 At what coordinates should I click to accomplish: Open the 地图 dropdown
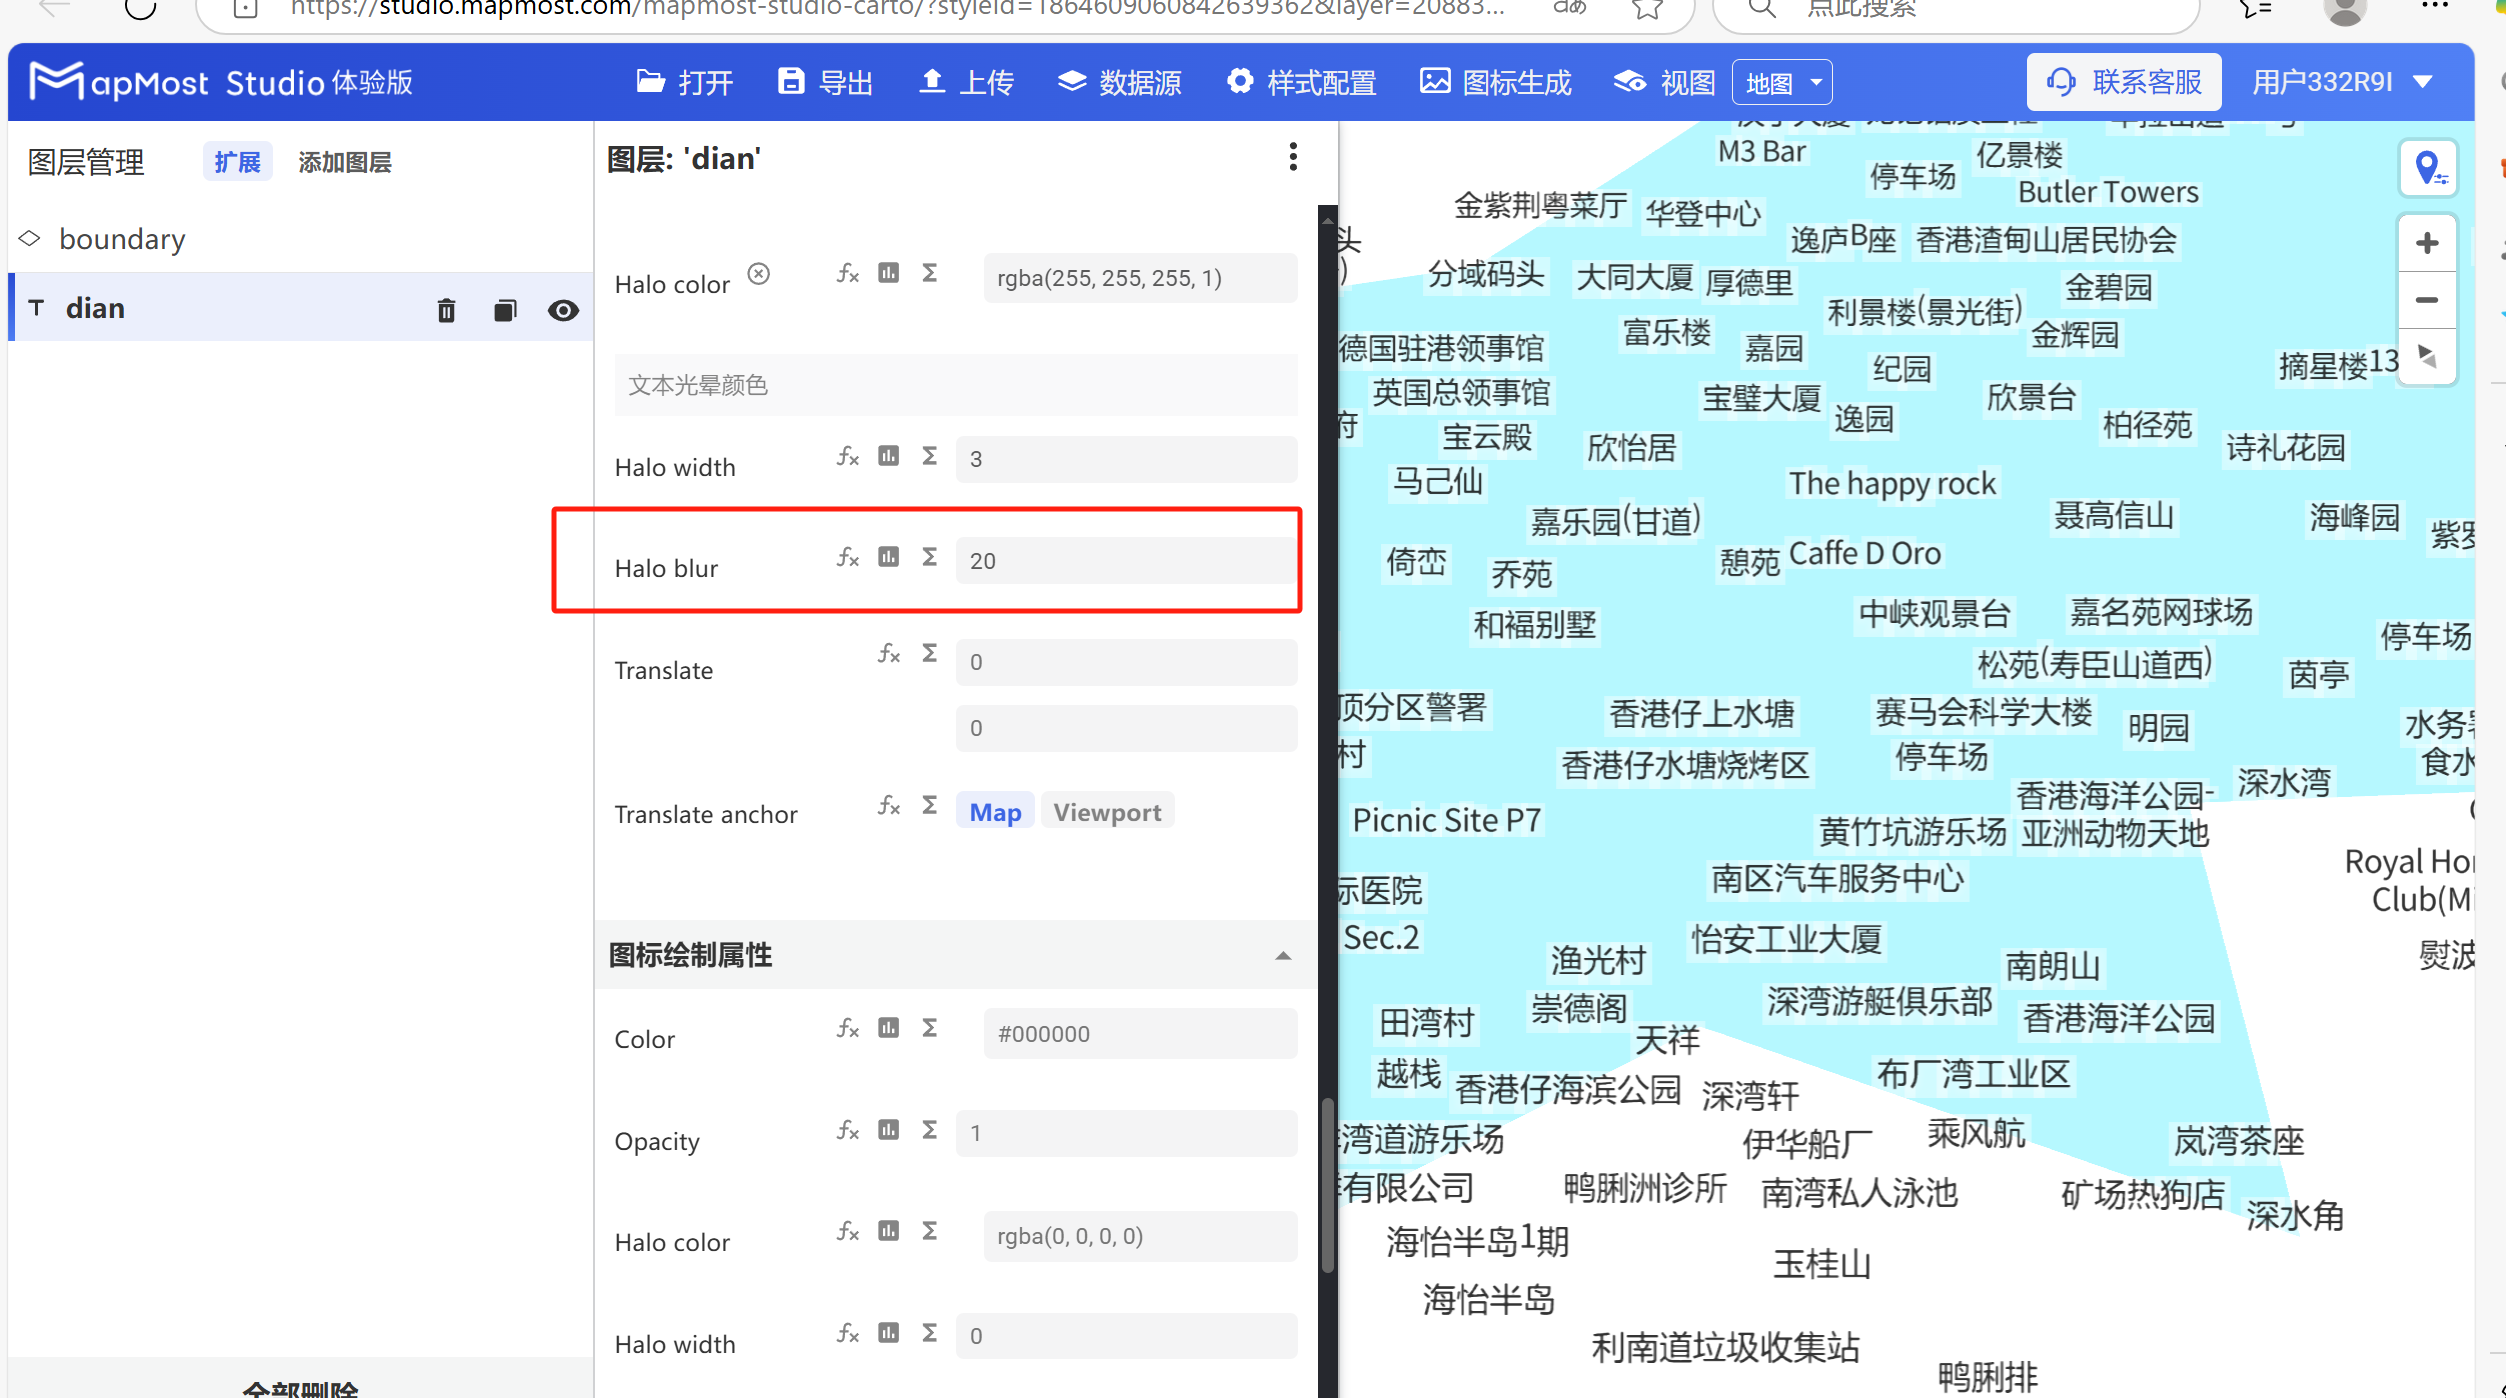[1781, 82]
